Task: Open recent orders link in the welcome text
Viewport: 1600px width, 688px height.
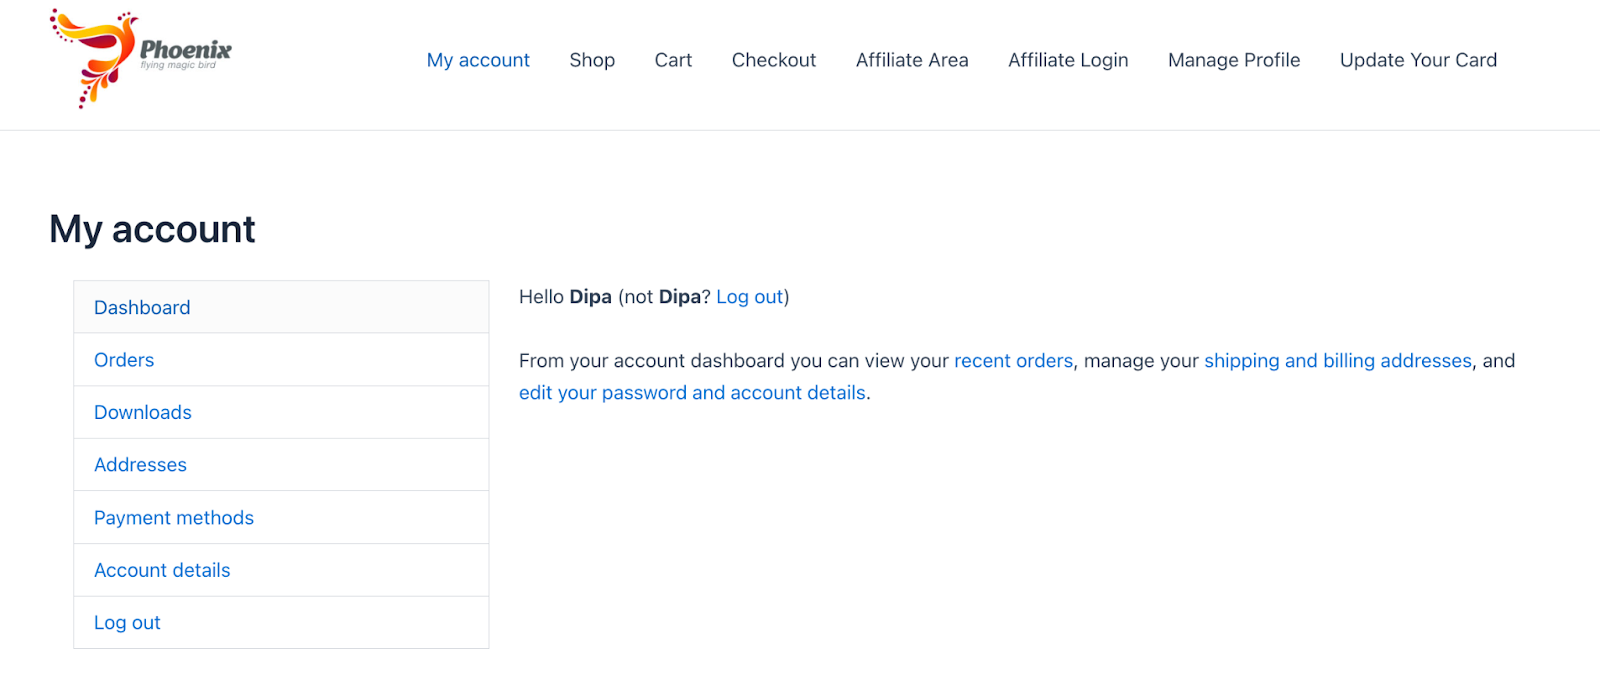Action: 1013,360
